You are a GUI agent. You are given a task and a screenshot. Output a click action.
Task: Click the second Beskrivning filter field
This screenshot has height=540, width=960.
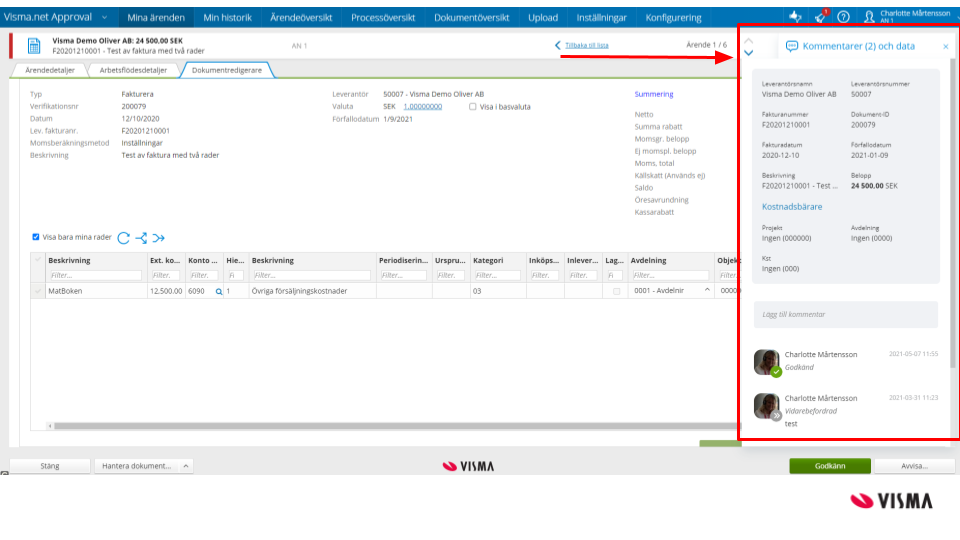pyautogui.click(x=311, y=276)
